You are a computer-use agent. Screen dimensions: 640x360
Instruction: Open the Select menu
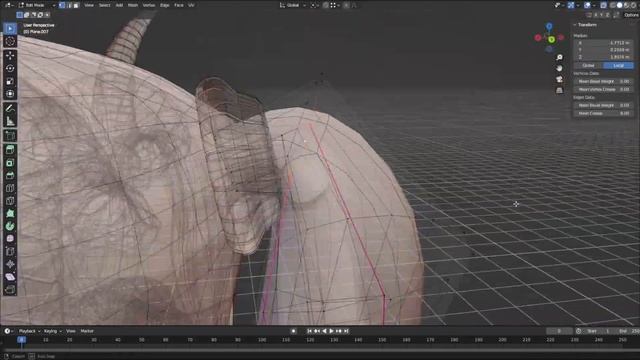click(x=104, y=5)
